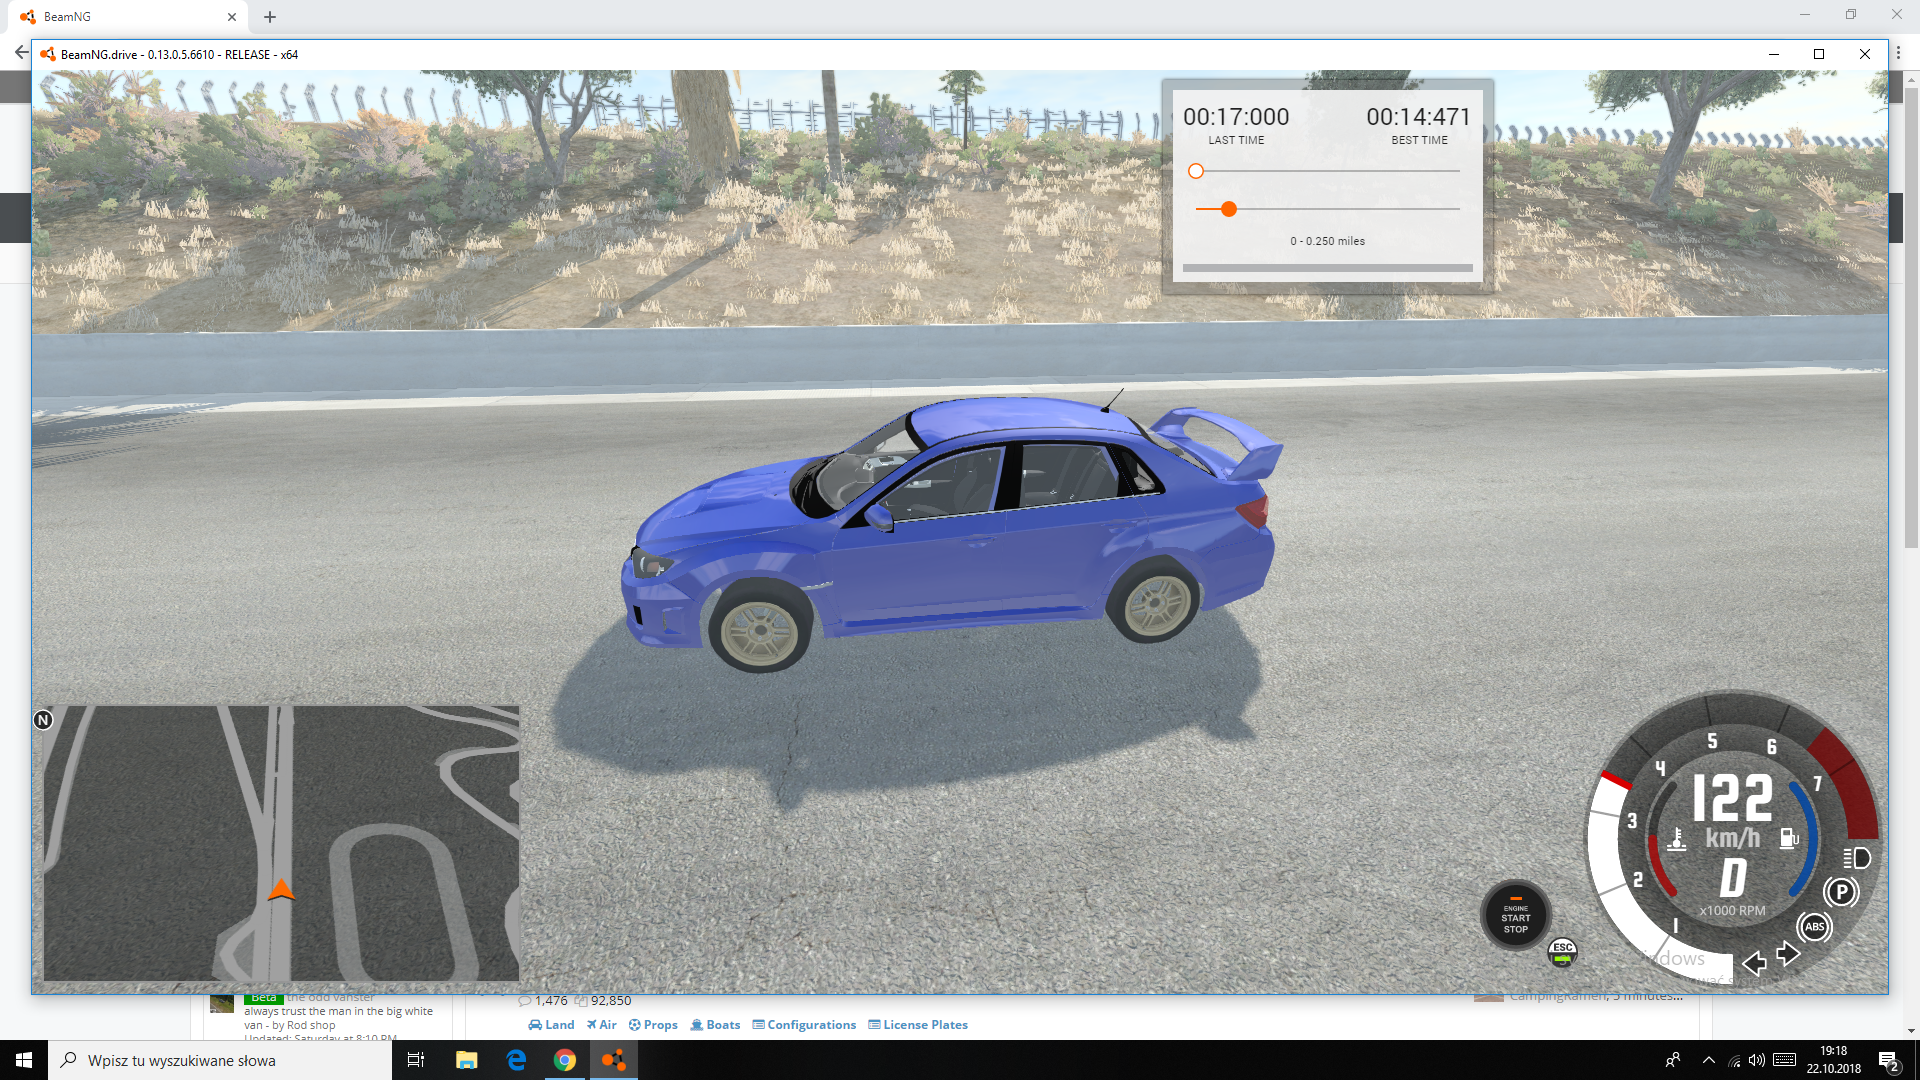Click the left turn signal arrow

(x=1754, y=963)
